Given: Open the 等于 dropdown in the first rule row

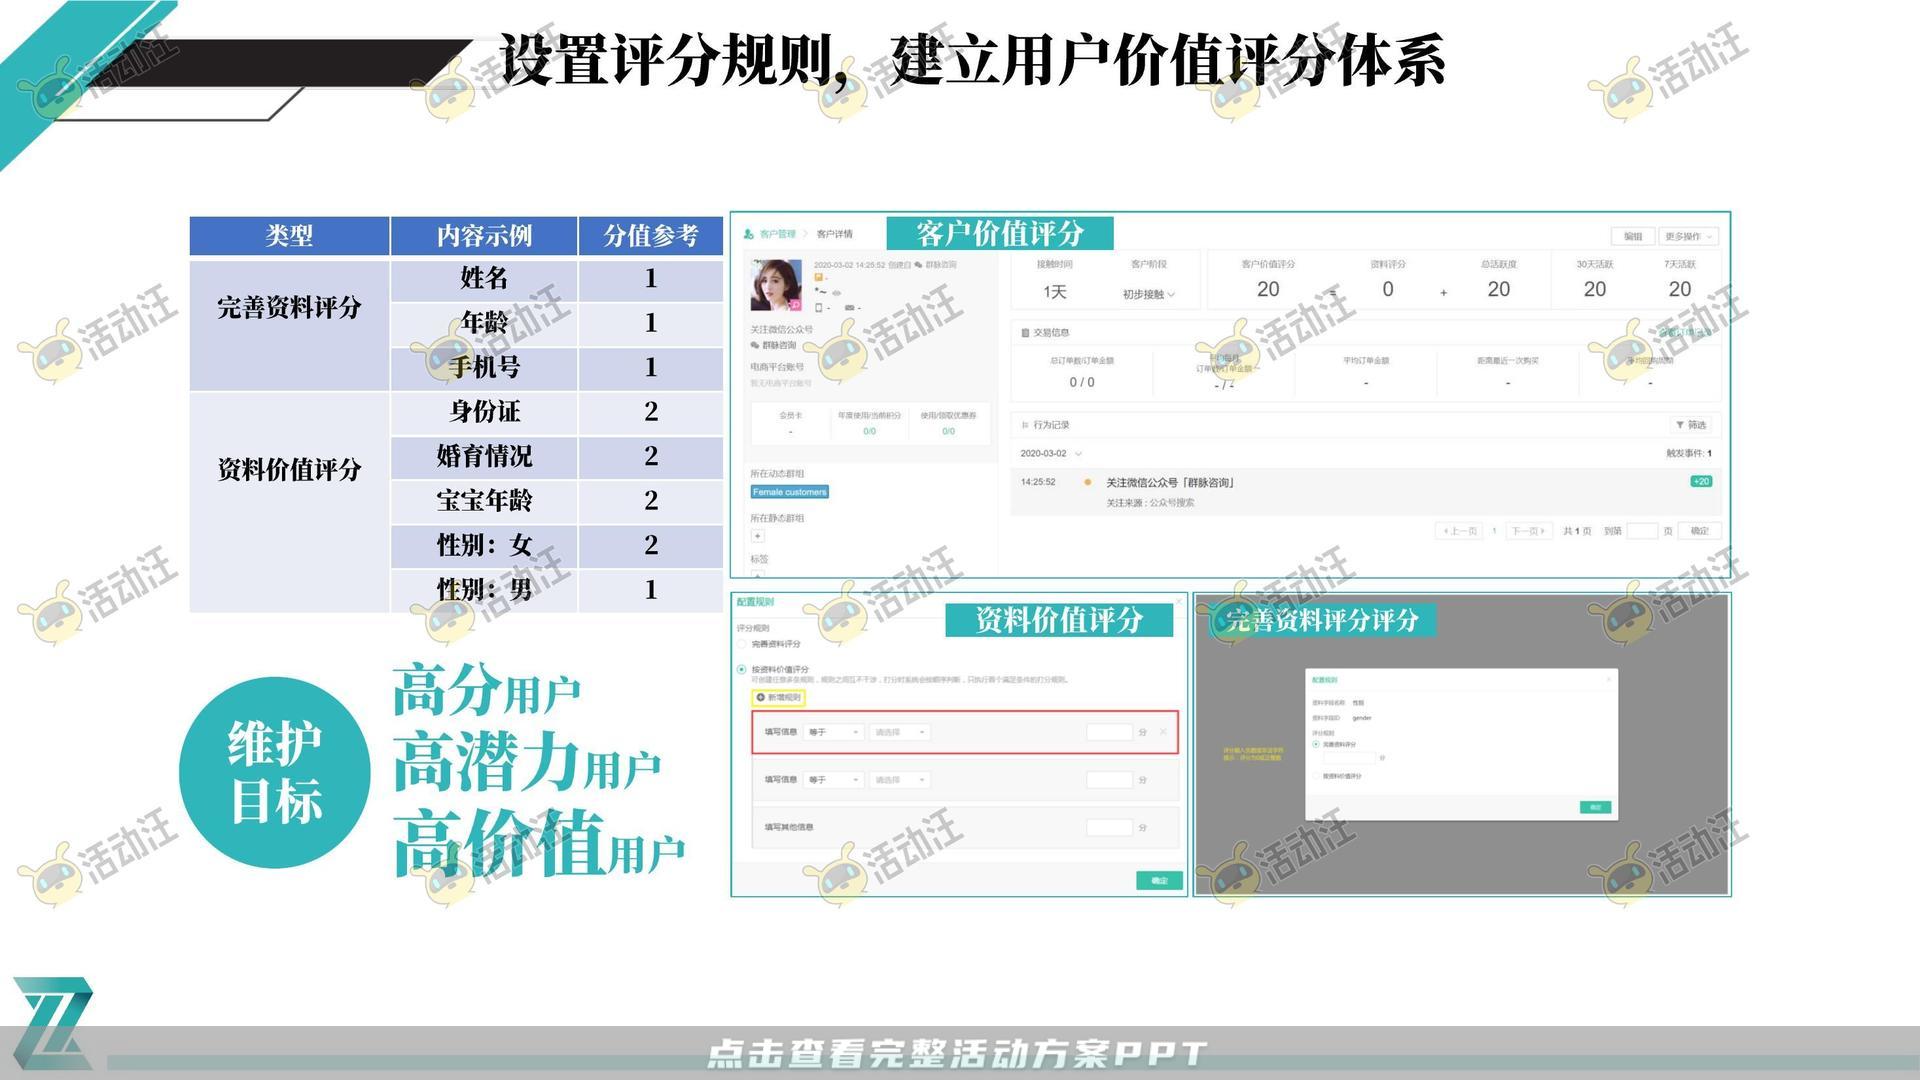Looking at the screenshot, I should click(833, 732).
